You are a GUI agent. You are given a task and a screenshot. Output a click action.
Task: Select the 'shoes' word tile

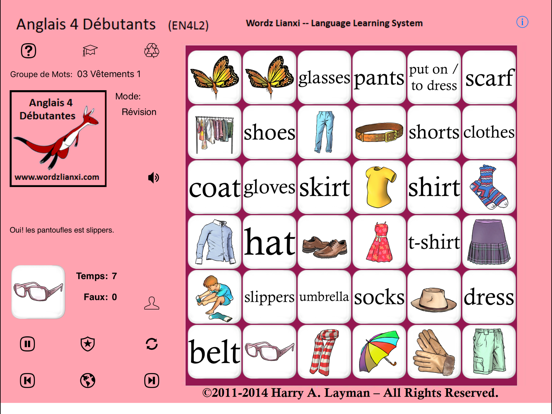tap(269, 132)
